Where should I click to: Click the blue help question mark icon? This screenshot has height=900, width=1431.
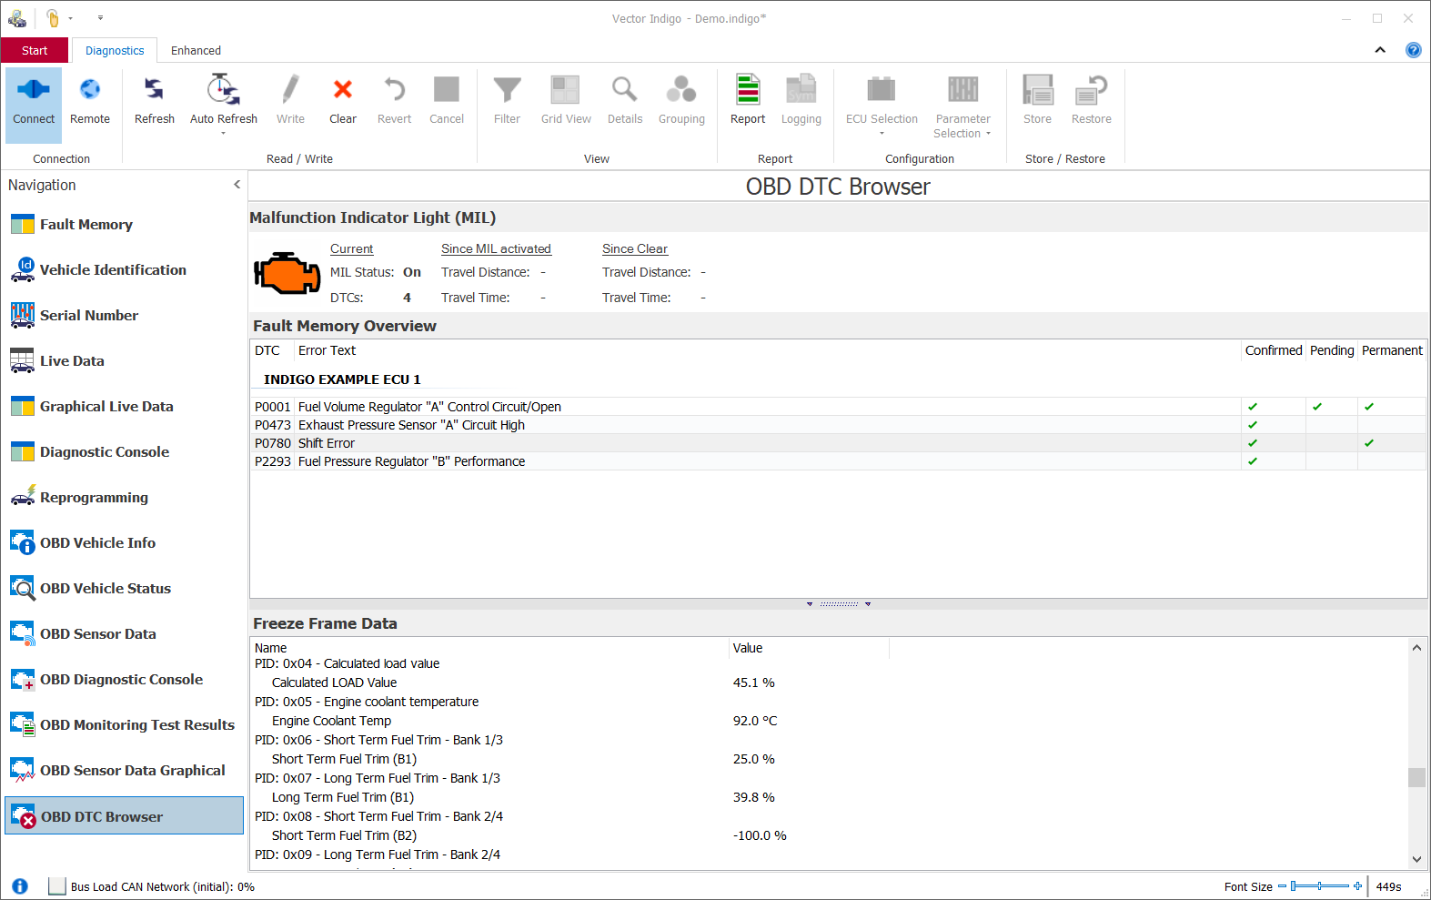1413,50
